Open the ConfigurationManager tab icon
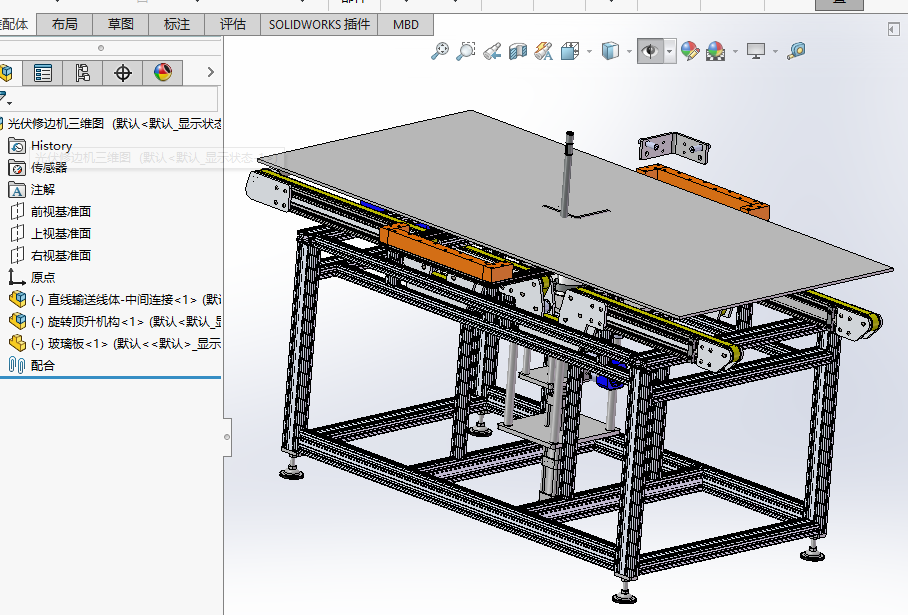 point(82,72)
